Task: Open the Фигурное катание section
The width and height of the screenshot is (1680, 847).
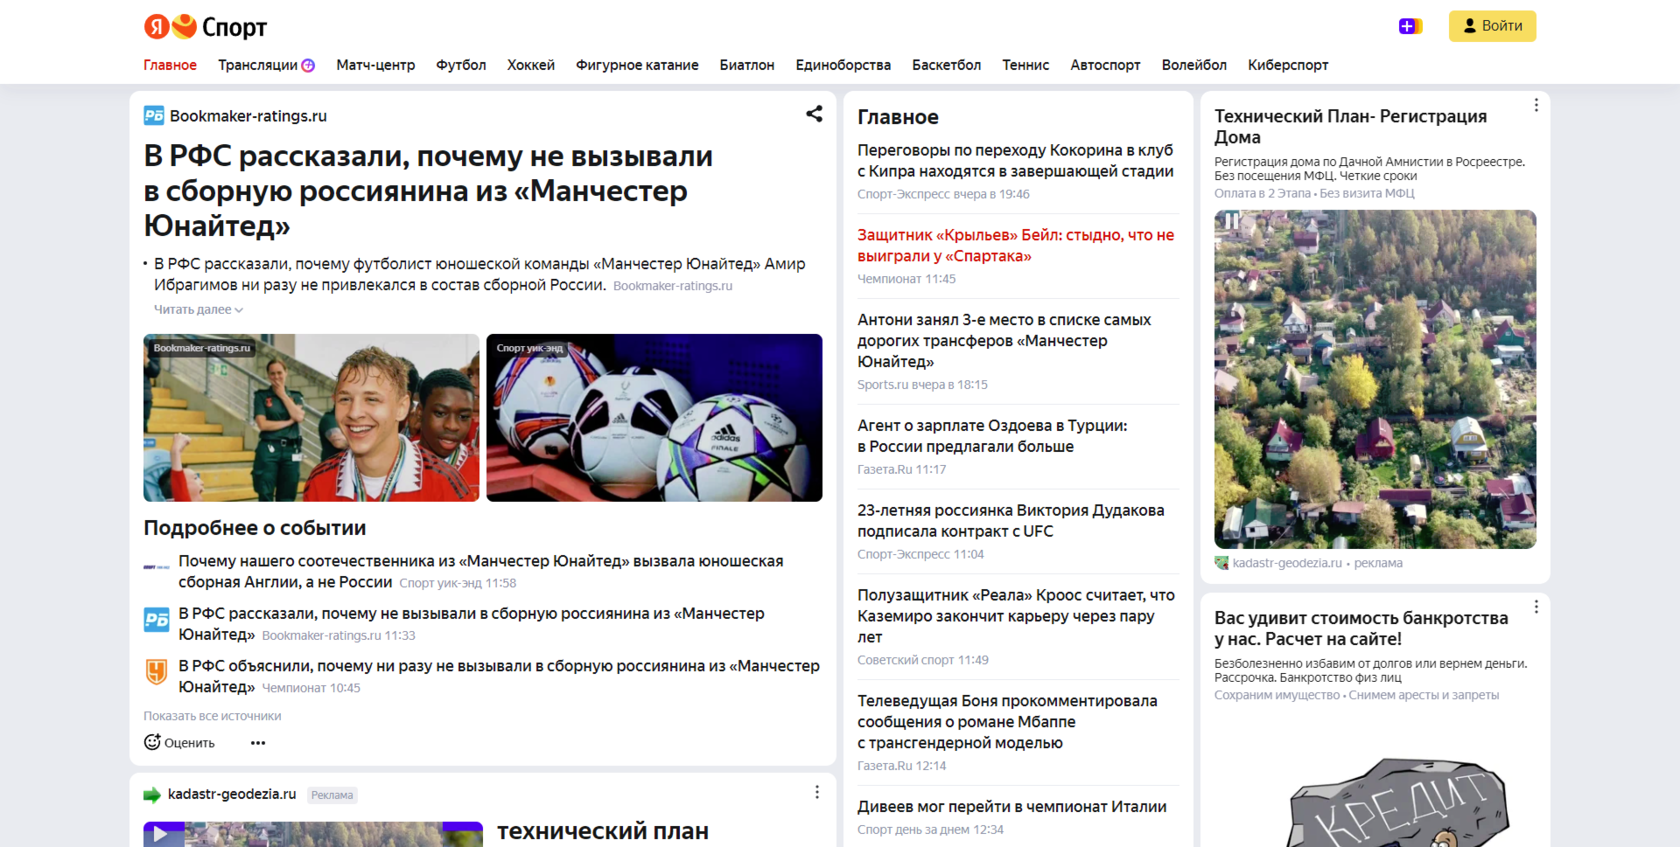Action: tap(637, 65)
